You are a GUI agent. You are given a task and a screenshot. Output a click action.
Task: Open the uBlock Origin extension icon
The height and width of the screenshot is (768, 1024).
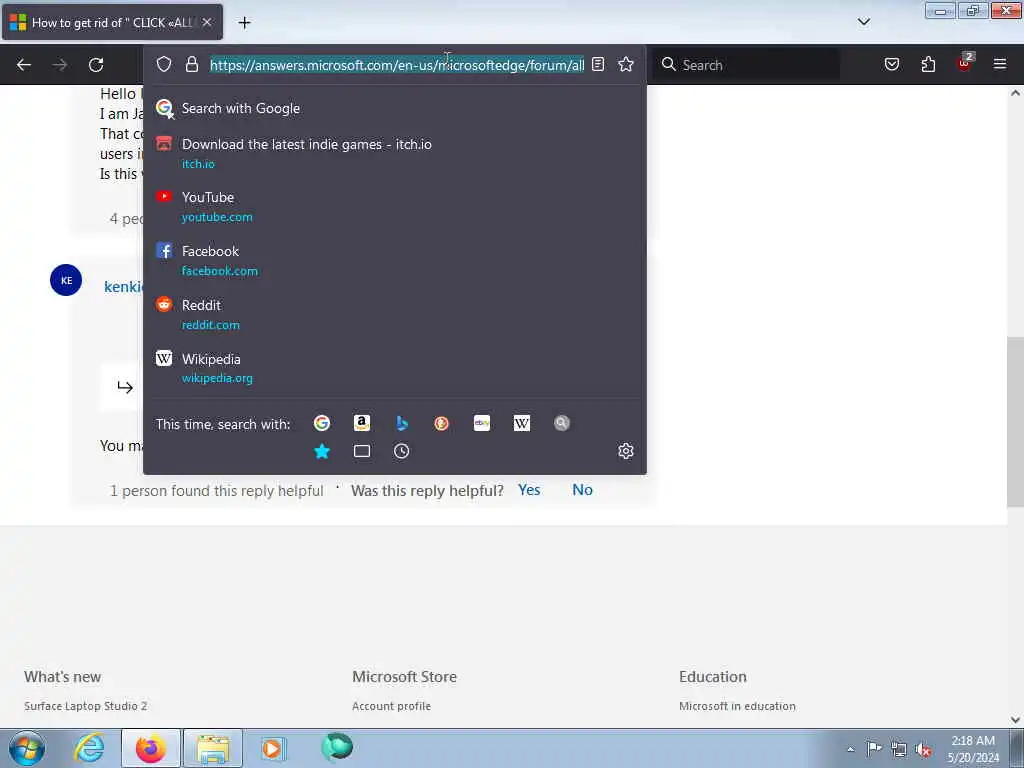[965, 63]
